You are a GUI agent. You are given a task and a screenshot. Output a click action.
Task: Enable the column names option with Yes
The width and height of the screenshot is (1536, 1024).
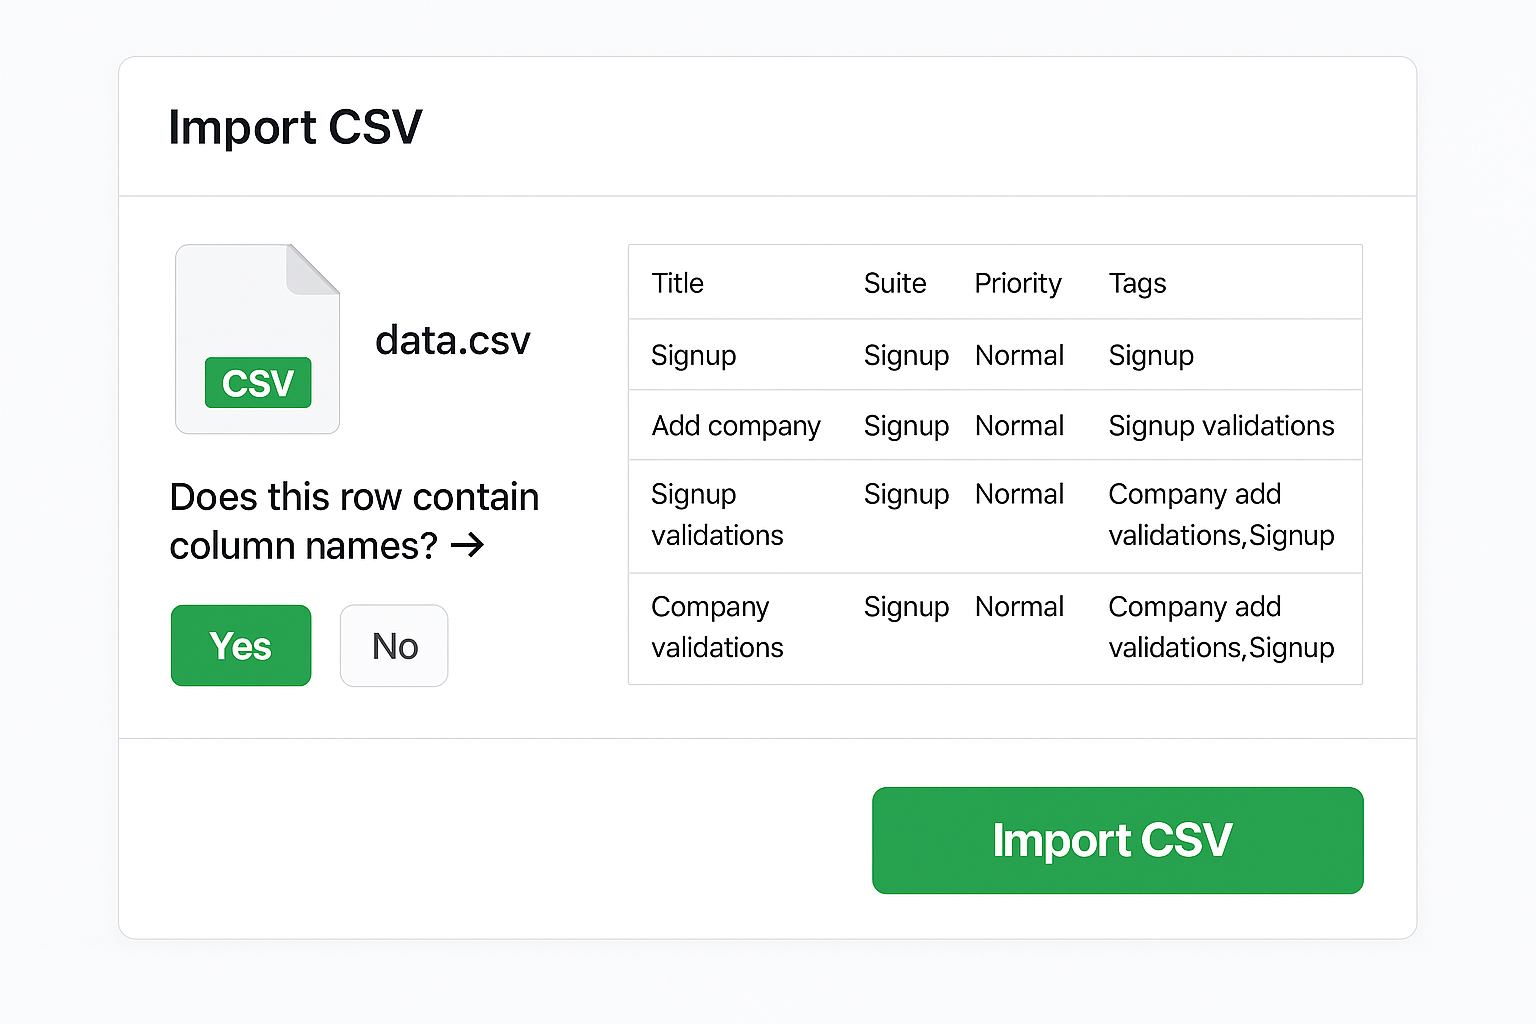point(240,646)
